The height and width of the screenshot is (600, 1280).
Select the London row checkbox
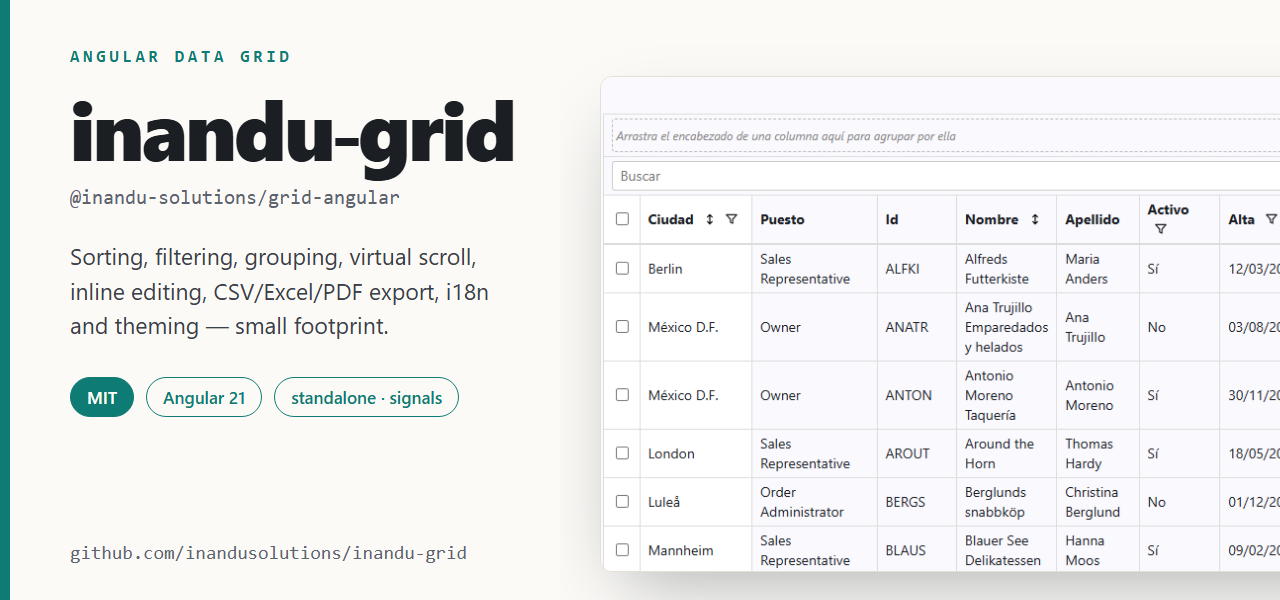622,452
